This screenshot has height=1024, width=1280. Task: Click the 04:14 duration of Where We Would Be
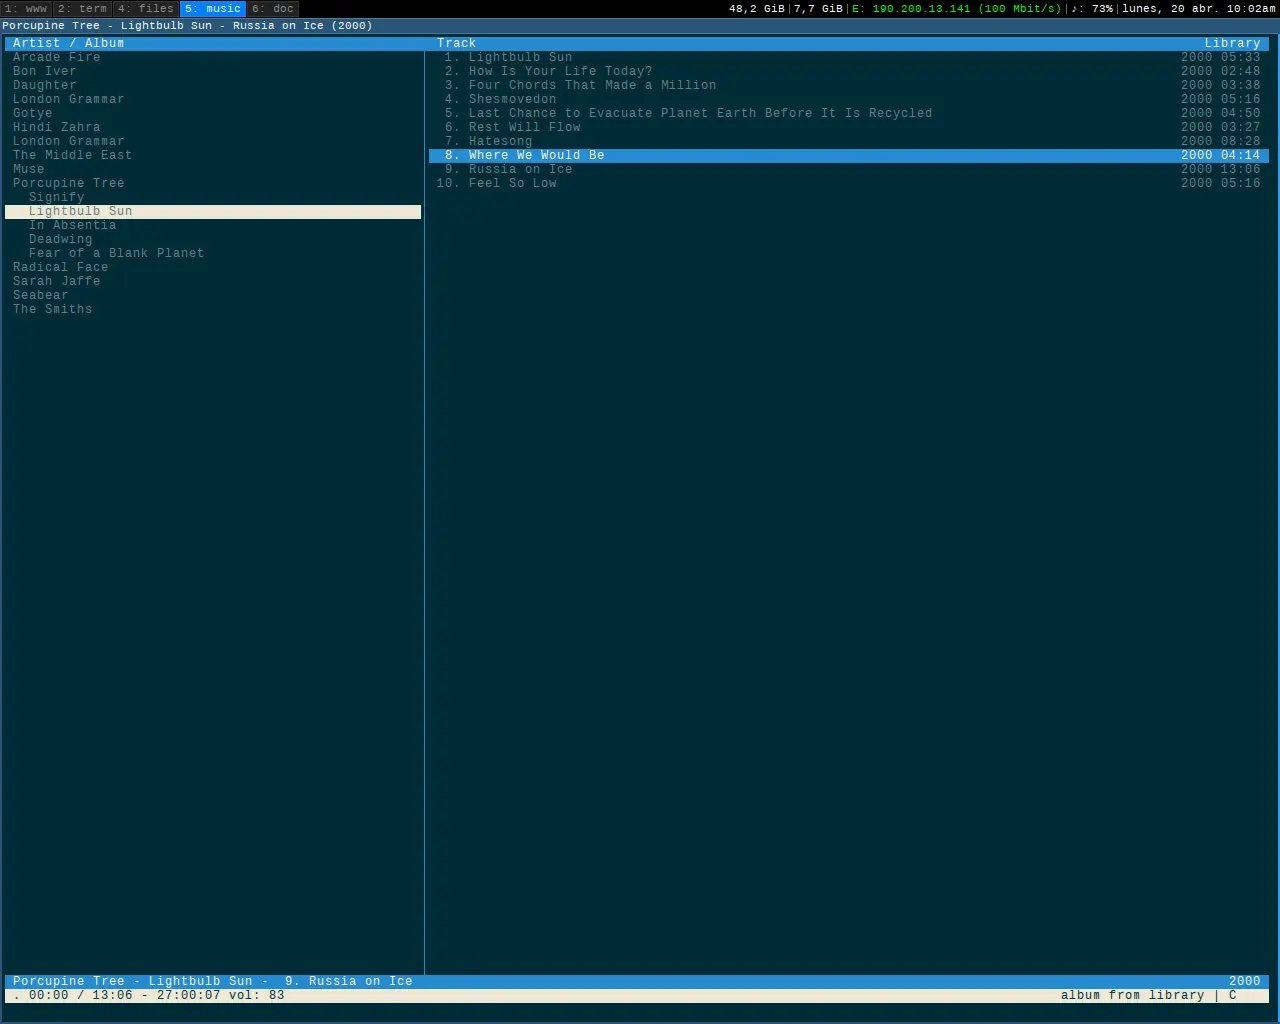(1240, 156)
